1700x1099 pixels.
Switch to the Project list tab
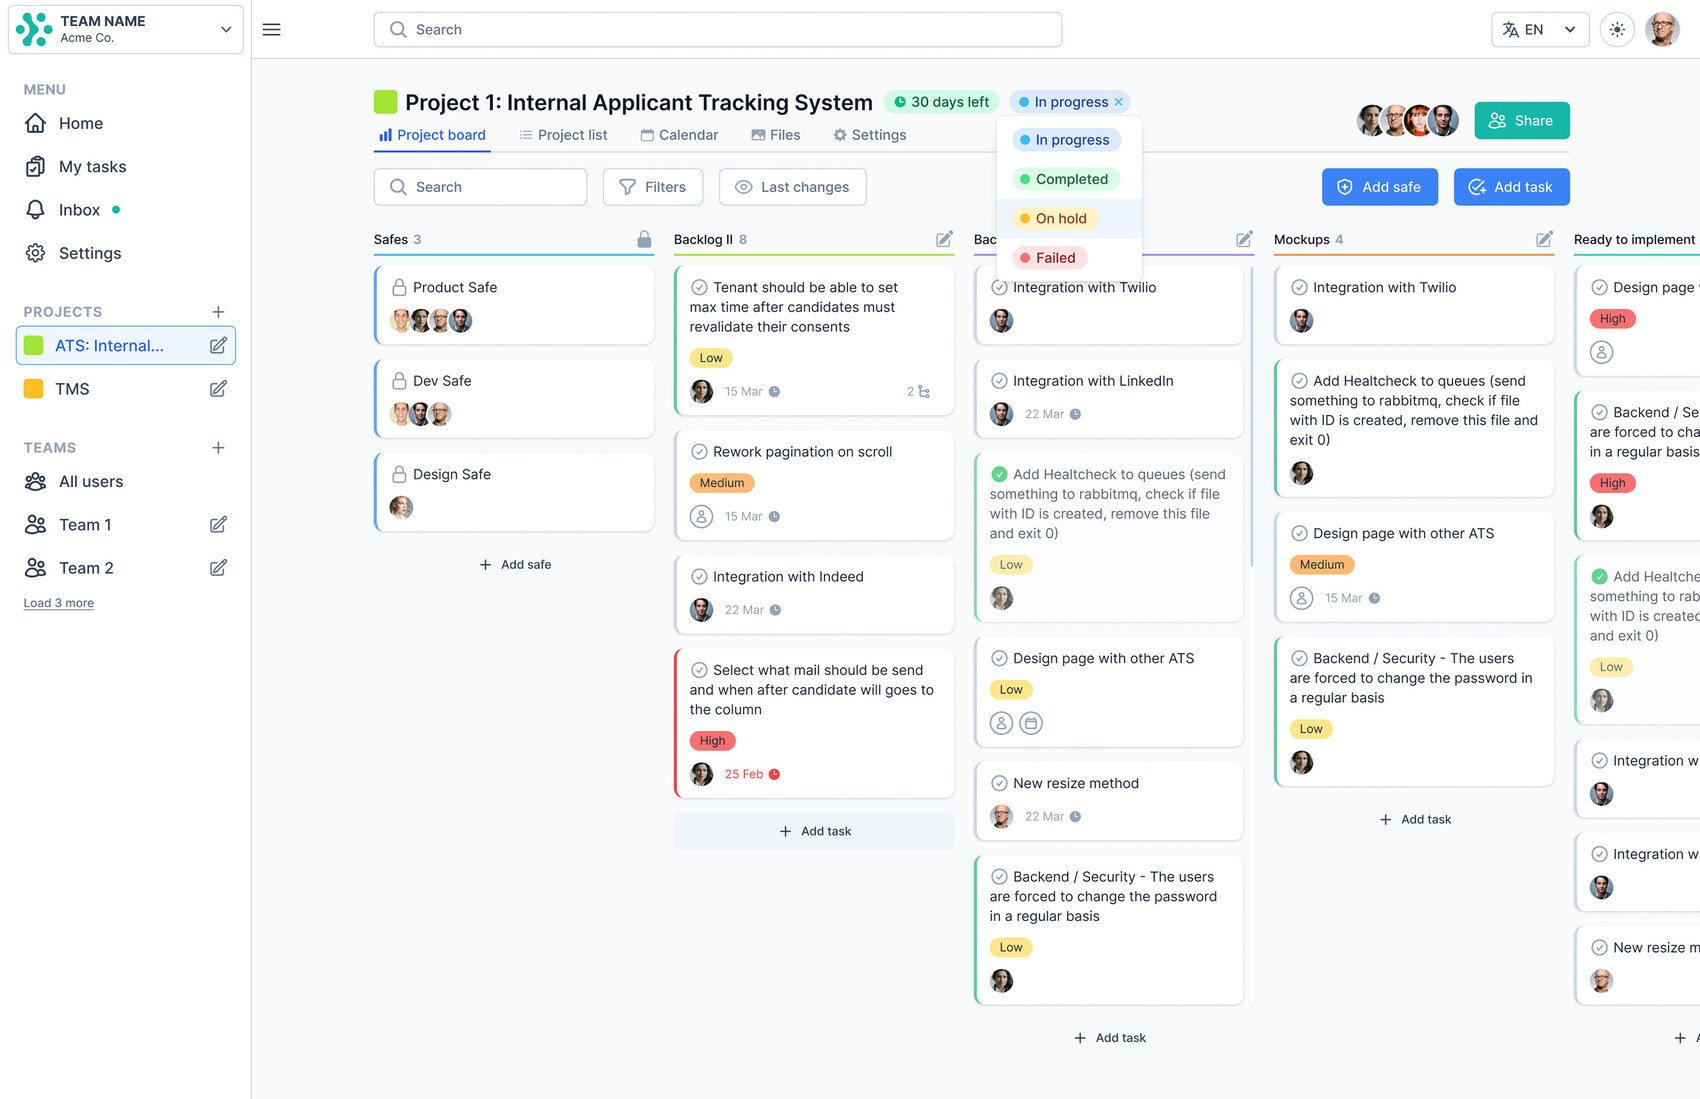[563, 135]
